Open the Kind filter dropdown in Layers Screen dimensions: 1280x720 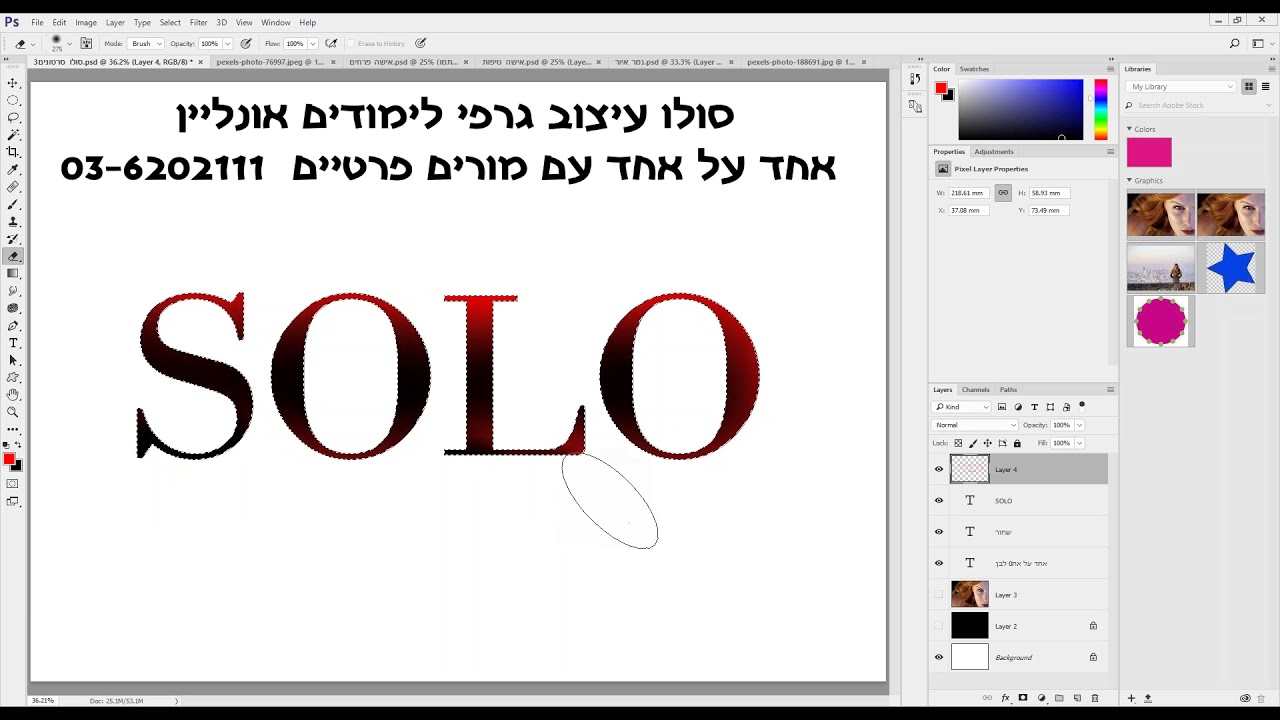click(x=962, y=407)
